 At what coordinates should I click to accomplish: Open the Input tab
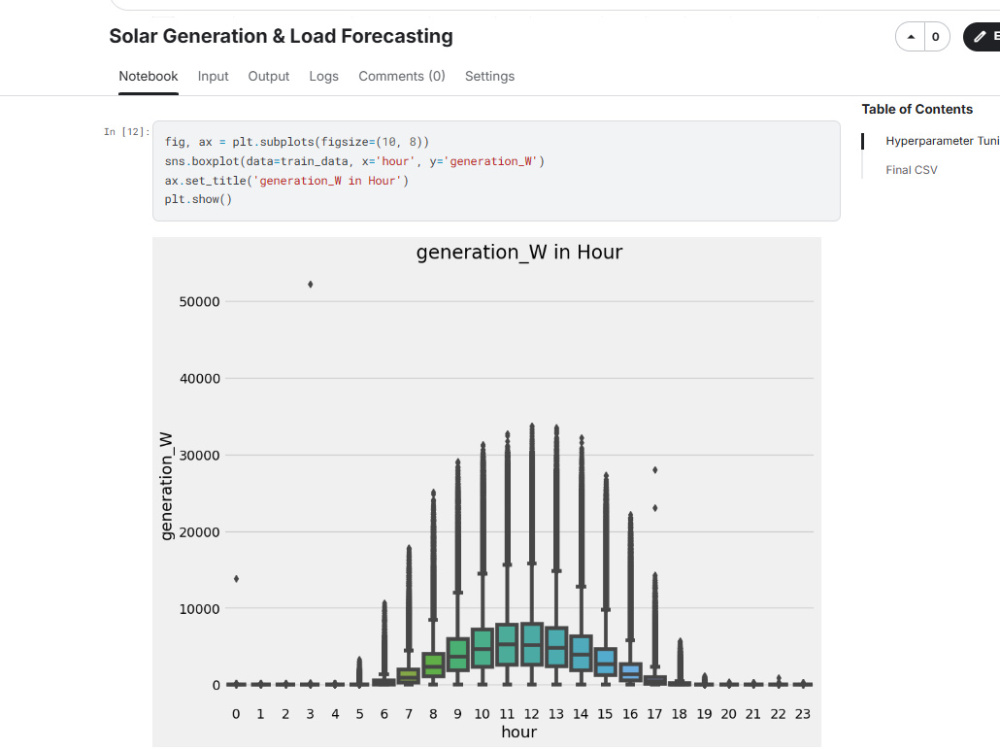[212, 77]
